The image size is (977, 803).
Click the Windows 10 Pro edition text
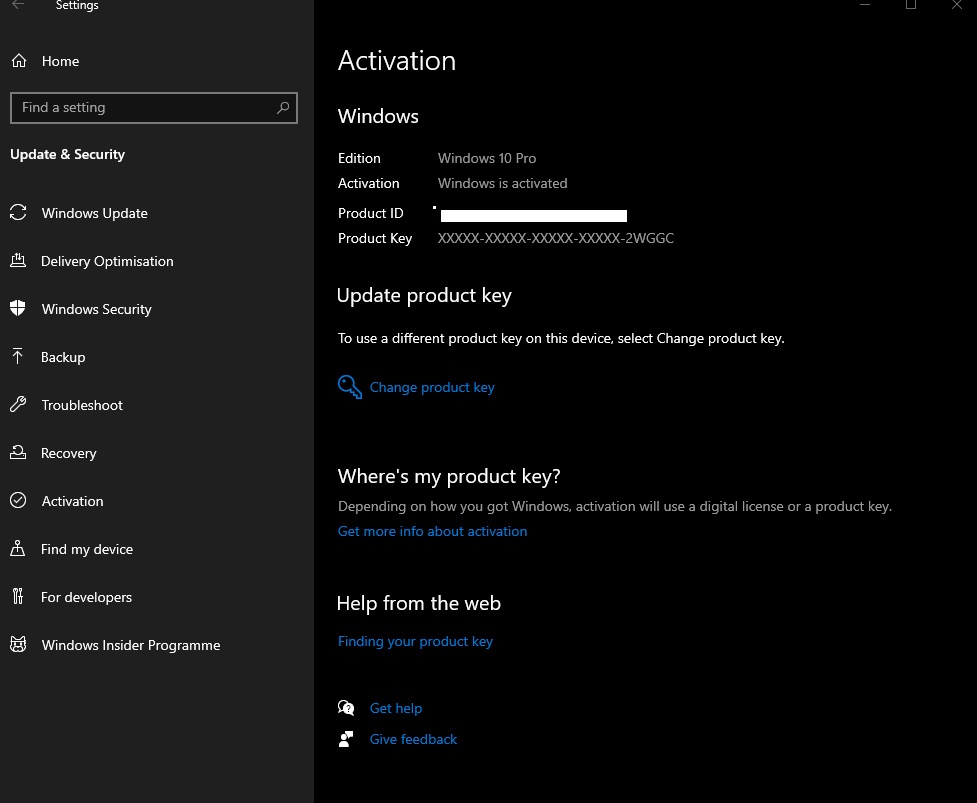[x=487, y=158]
